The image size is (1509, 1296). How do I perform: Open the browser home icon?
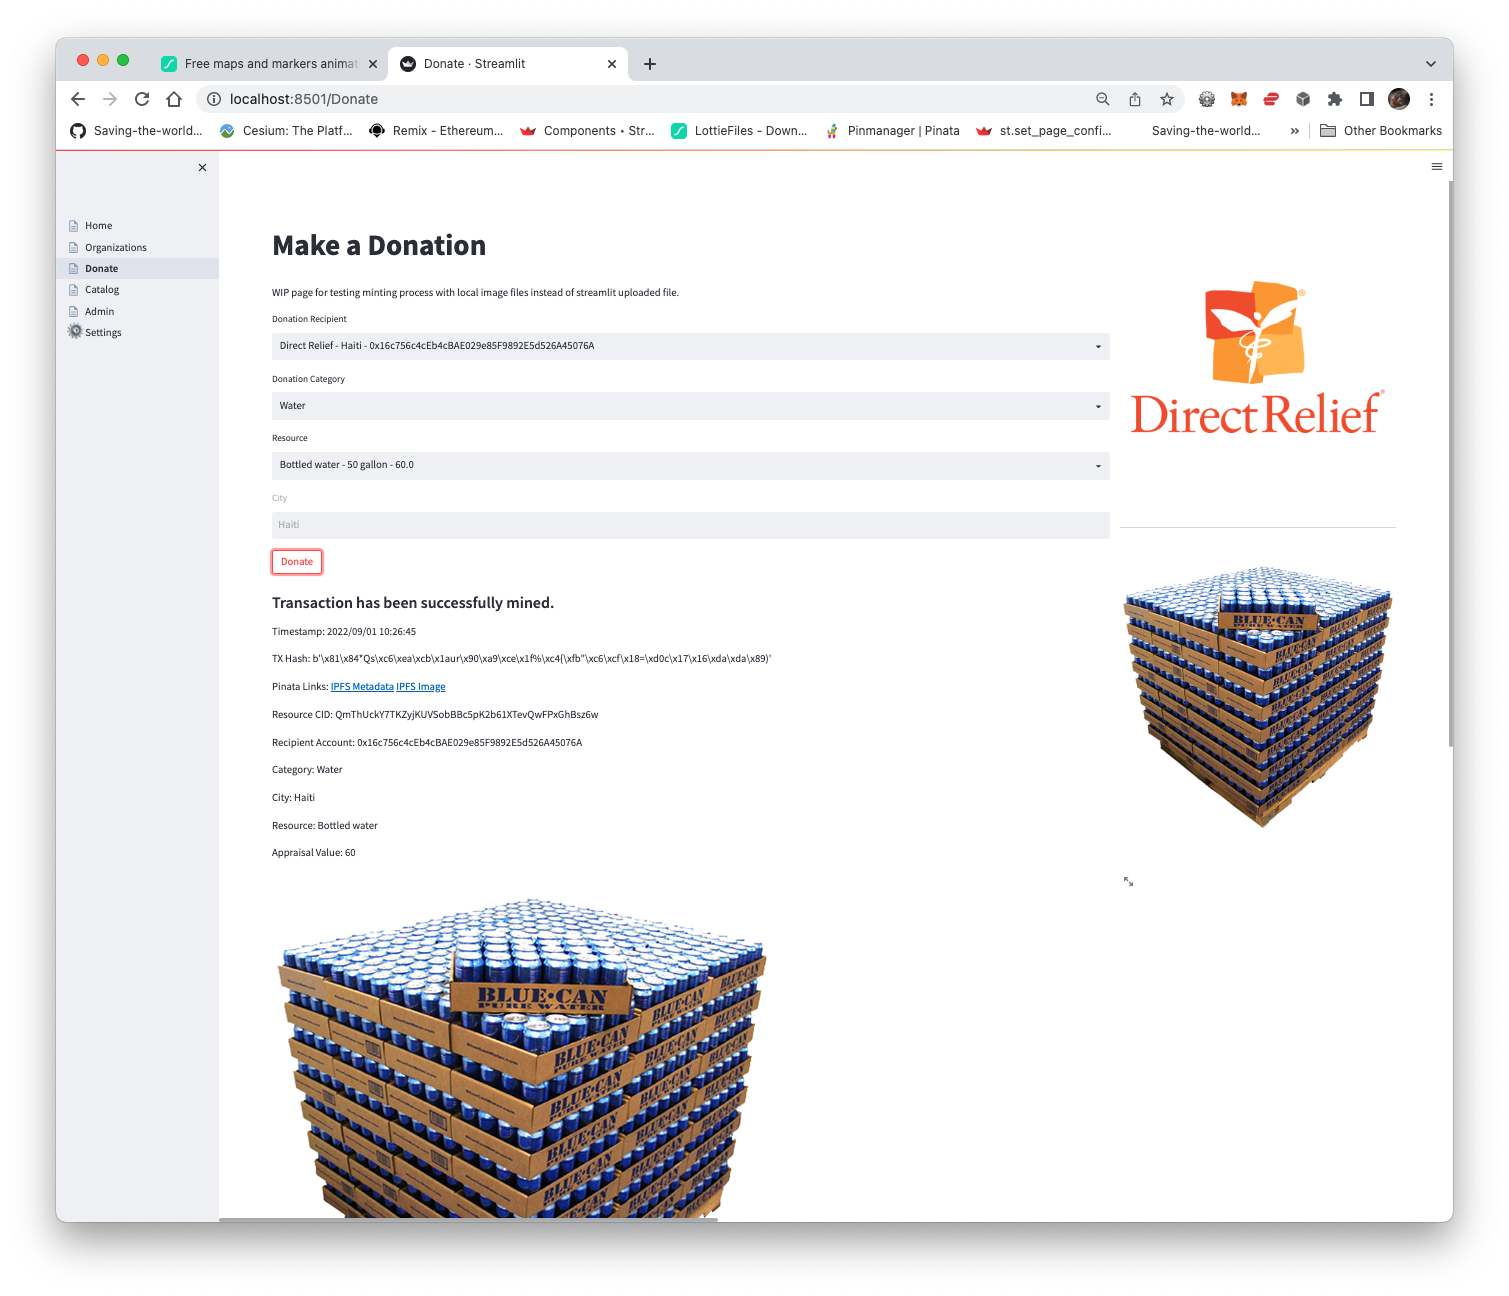click(174, 99)
